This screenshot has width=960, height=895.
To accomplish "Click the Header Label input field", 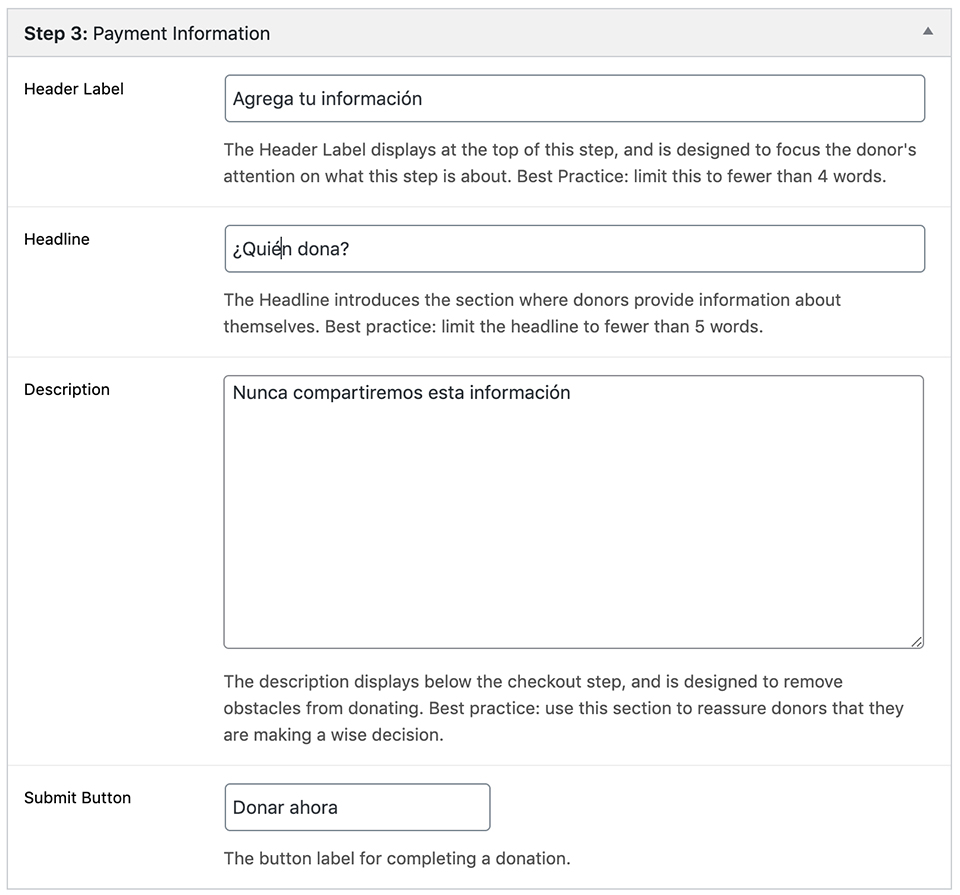I will (x=574, y=99).
